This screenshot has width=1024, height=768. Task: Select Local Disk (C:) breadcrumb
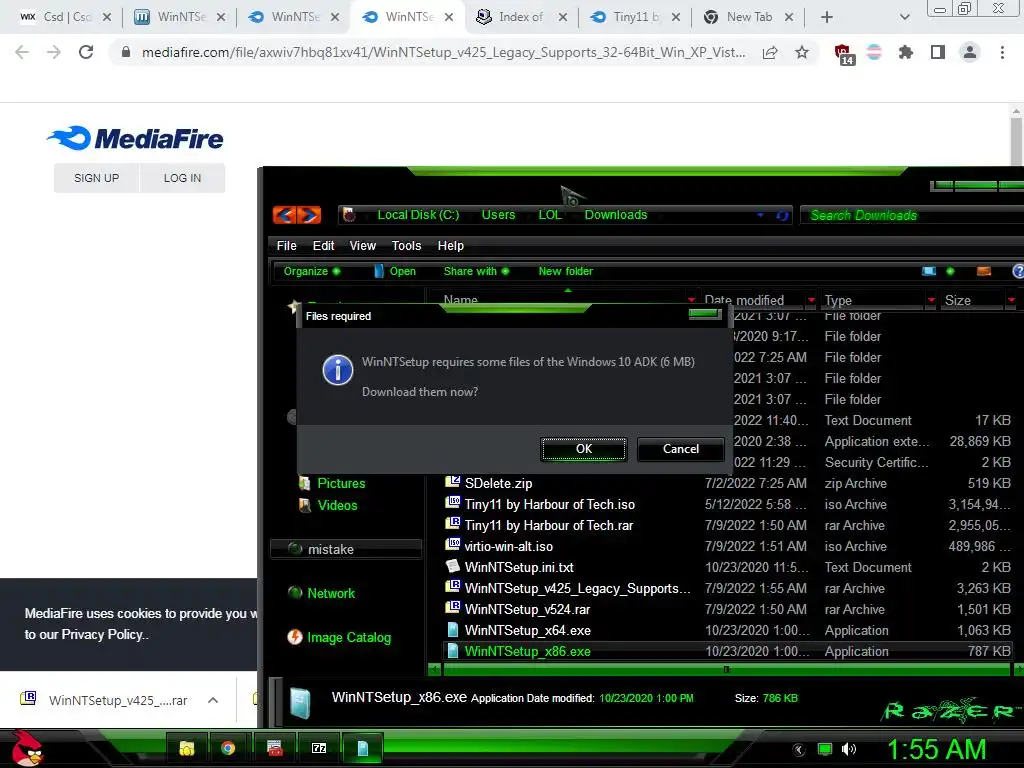point(418,215)
